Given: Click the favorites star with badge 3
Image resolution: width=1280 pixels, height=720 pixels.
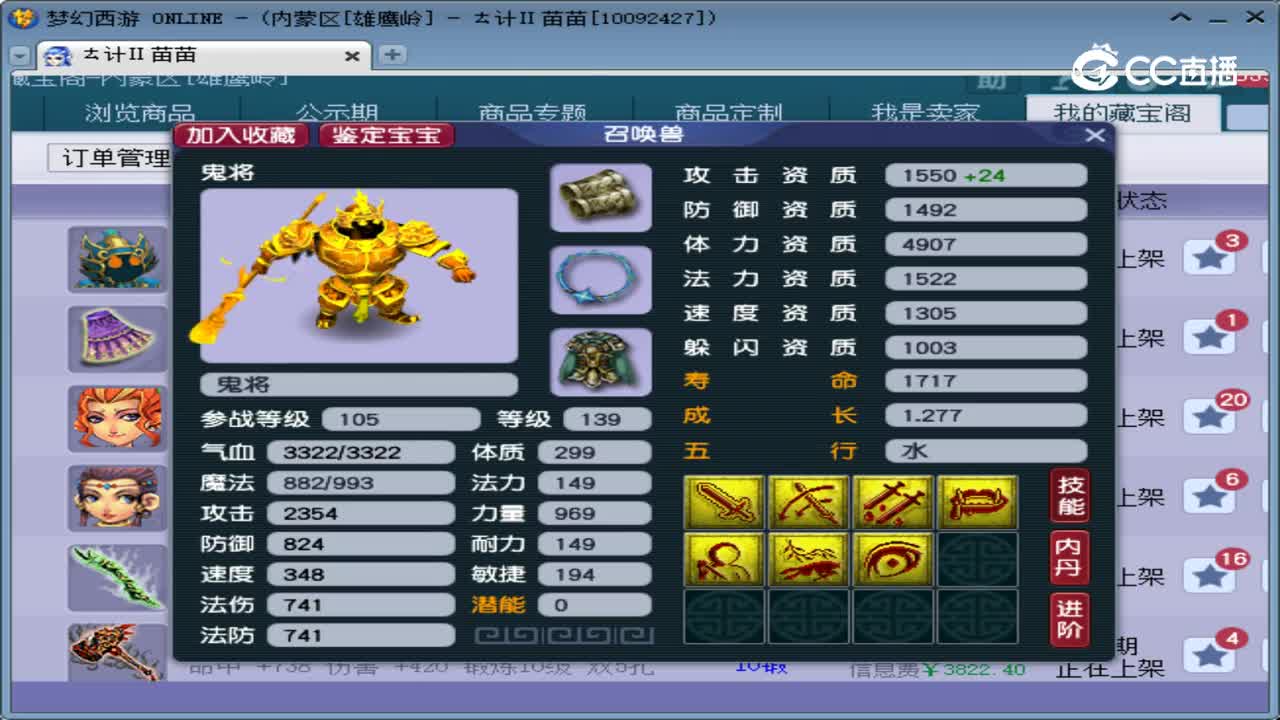Looking at the screenshot, I should [1210, 258].
